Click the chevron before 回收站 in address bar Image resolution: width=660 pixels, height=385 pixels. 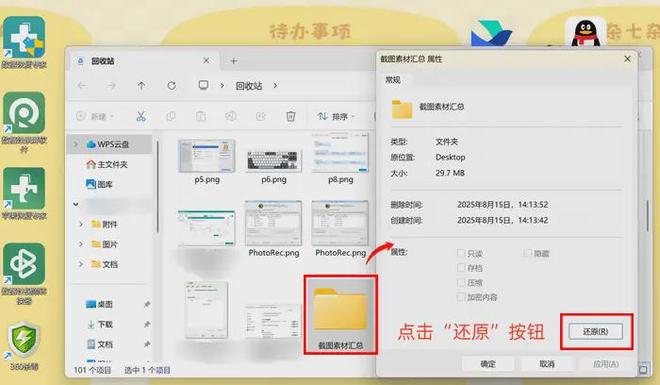pyautogui.click(x=222, y=85)
